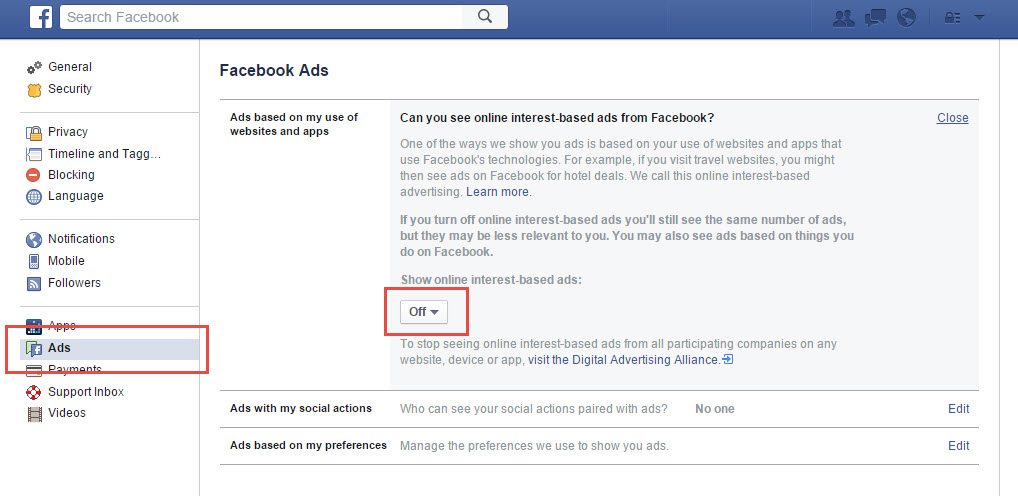
Task: Open the interest-based ads Off dropdown
Action: pos(424,312)
